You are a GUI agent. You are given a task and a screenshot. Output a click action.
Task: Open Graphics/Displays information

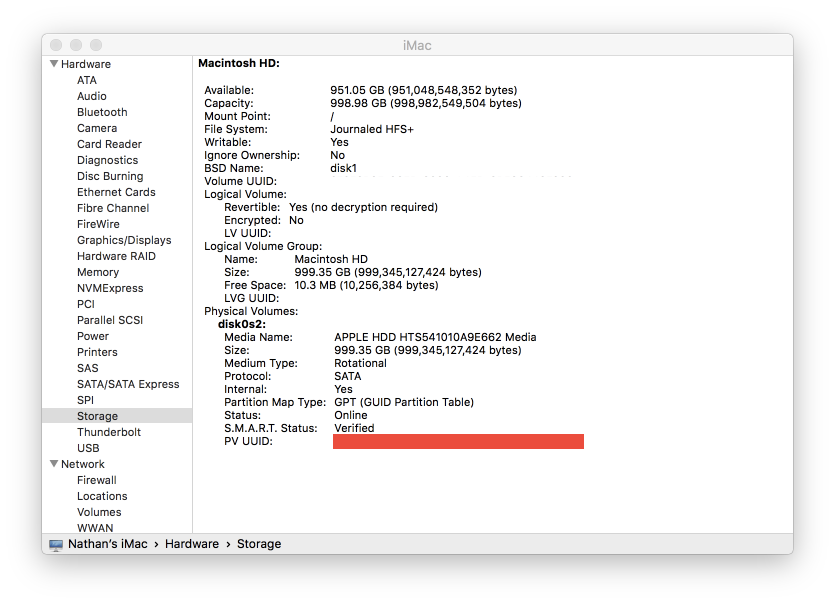pyautogui.click(x=124, y=240)
